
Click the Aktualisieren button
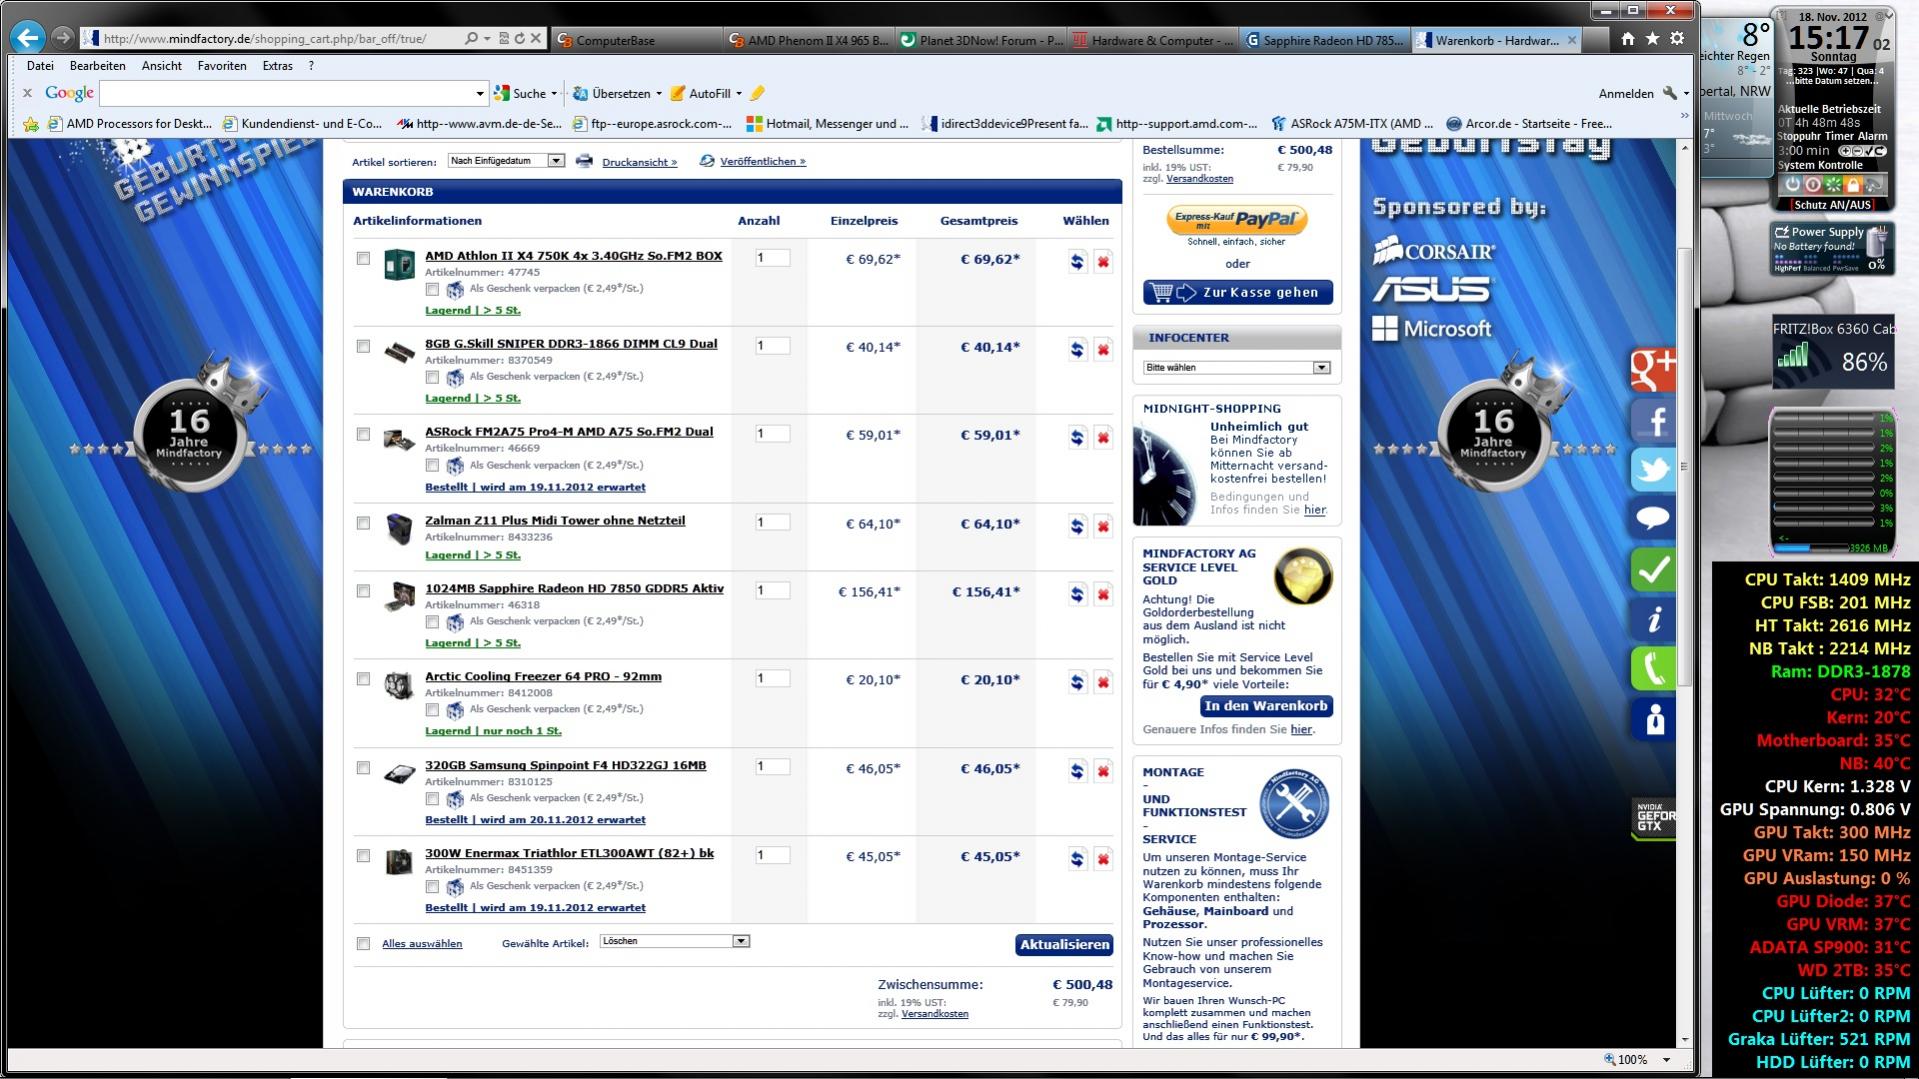pyautogui.click(x=1064, y=945)
